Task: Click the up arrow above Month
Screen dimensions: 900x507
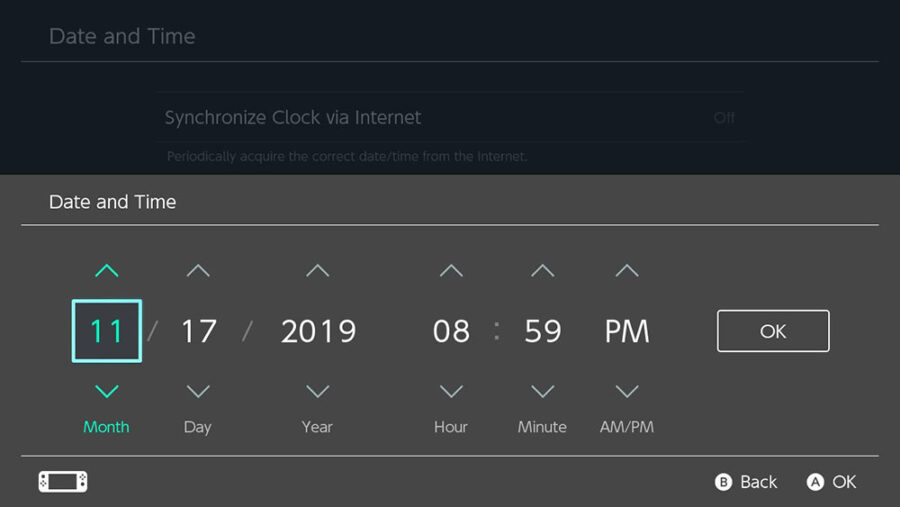Action: click(x=107, y=271)
